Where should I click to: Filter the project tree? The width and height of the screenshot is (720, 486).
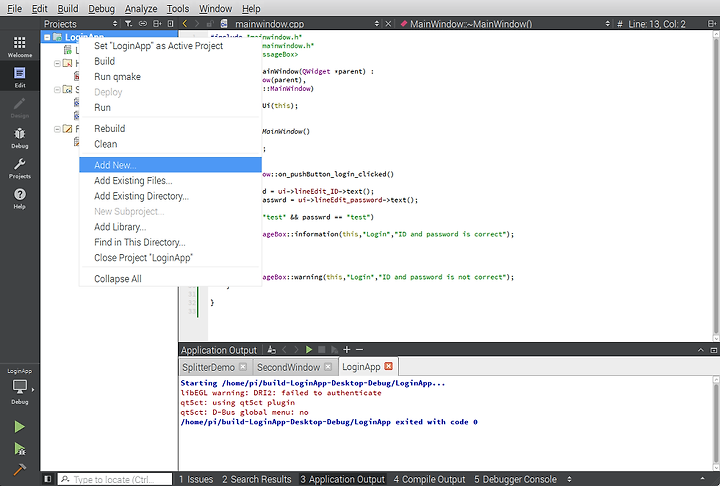tap(129, 23)
